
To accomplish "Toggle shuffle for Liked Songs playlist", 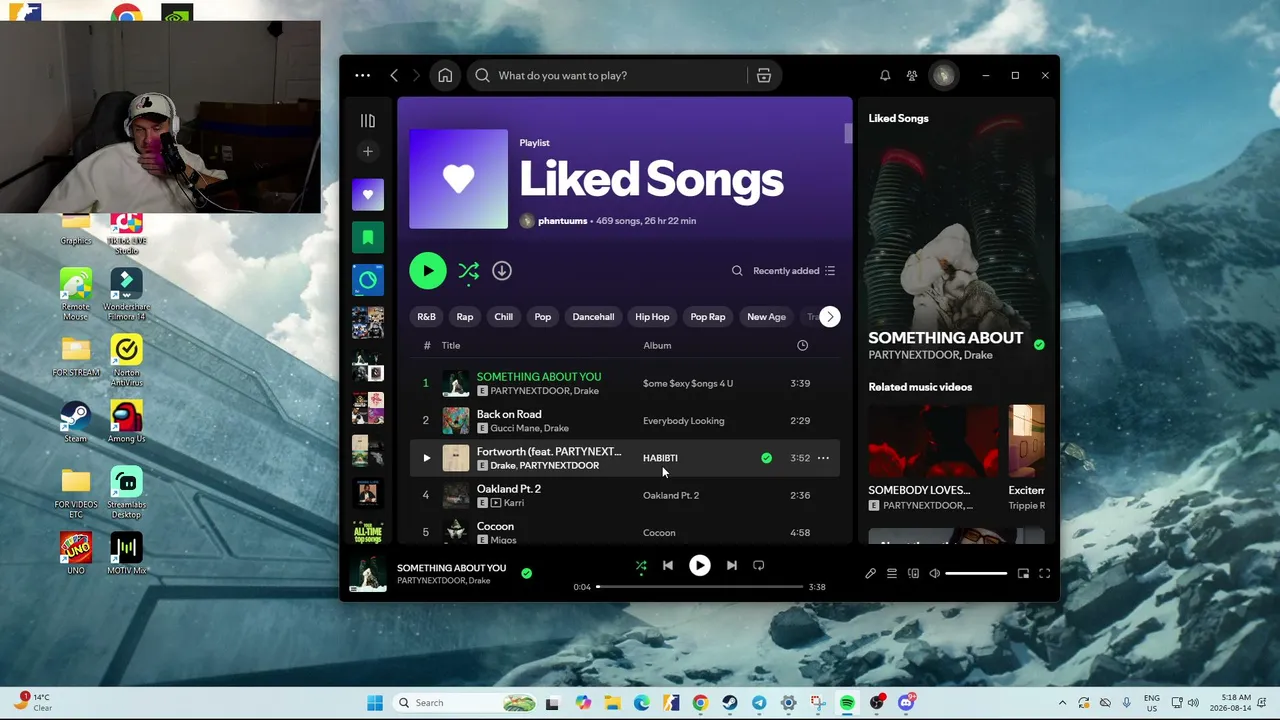I will 468,271.
